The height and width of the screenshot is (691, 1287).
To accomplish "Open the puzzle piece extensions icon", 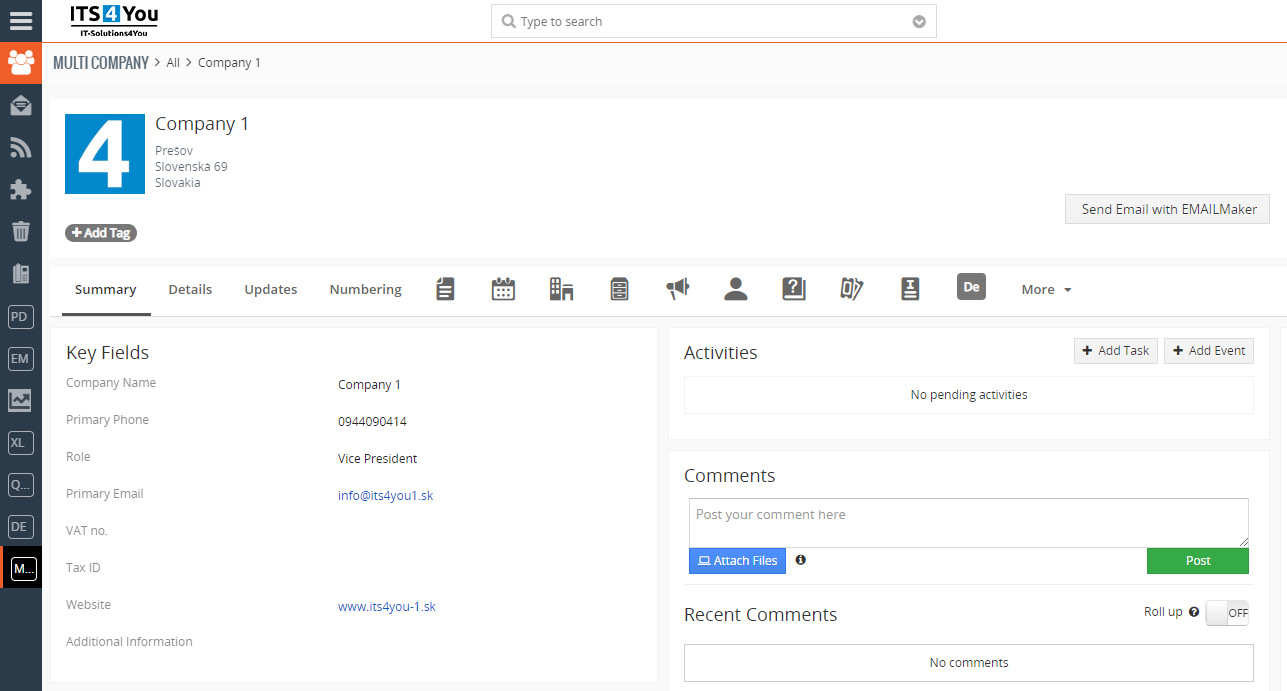I will point(20,190).
